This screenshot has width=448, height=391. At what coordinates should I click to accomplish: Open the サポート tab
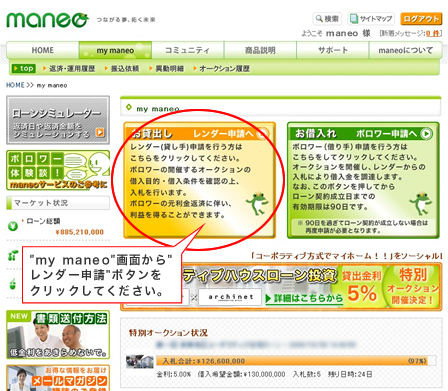pos(333,50)
